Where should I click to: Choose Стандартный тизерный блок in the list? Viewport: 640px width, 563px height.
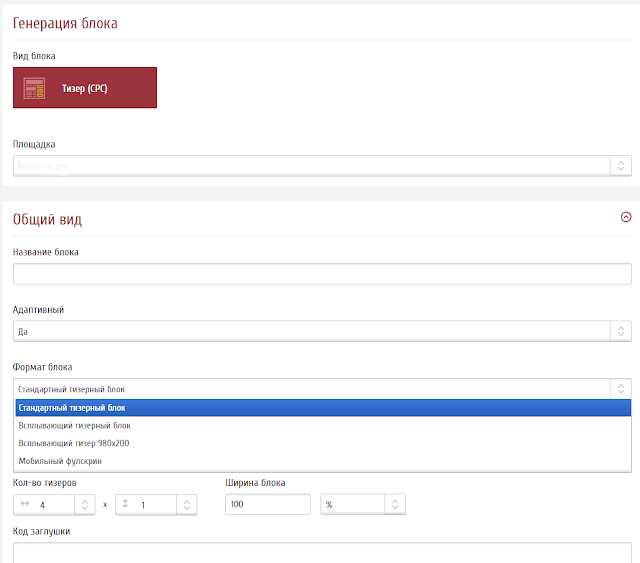point(323,408)
